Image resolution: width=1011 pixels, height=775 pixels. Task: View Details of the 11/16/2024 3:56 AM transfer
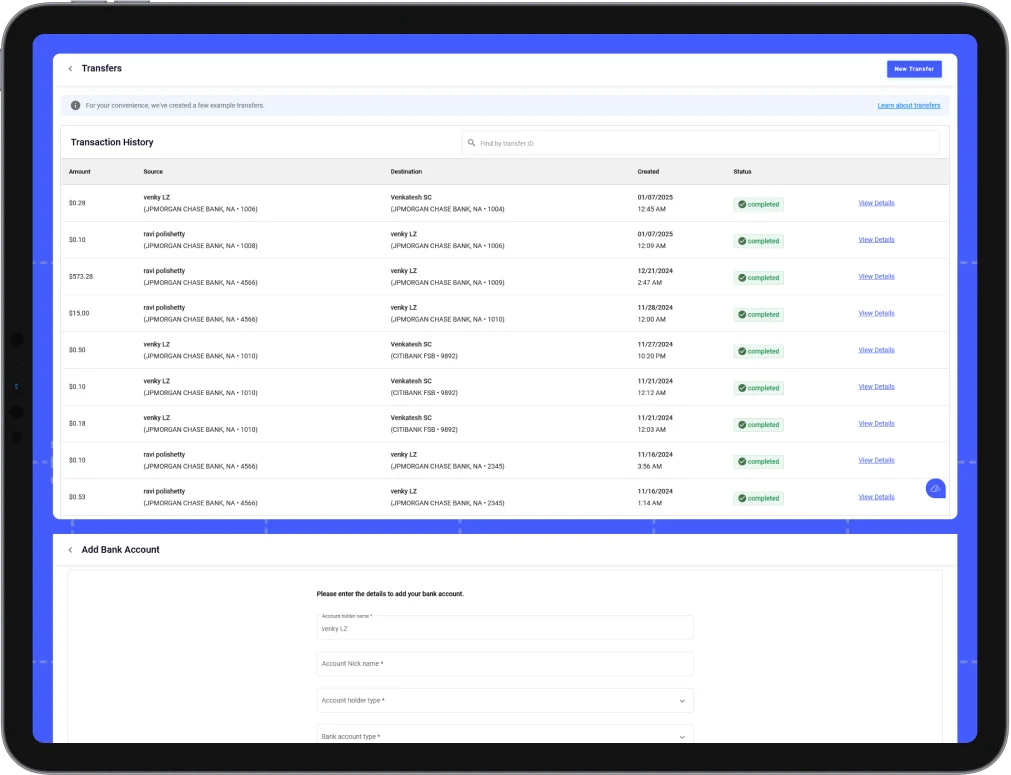(x=876, y=460)
